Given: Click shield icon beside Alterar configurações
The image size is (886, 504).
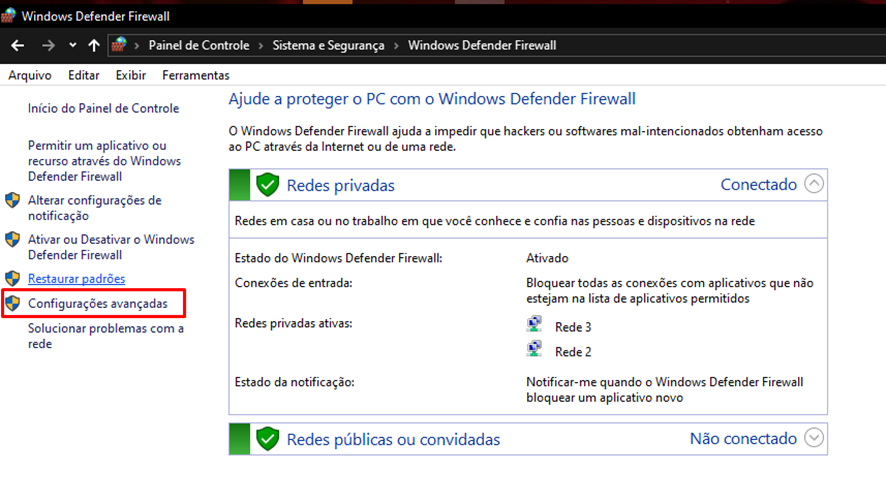Looking at the screenshot, I should coord(12,200).
